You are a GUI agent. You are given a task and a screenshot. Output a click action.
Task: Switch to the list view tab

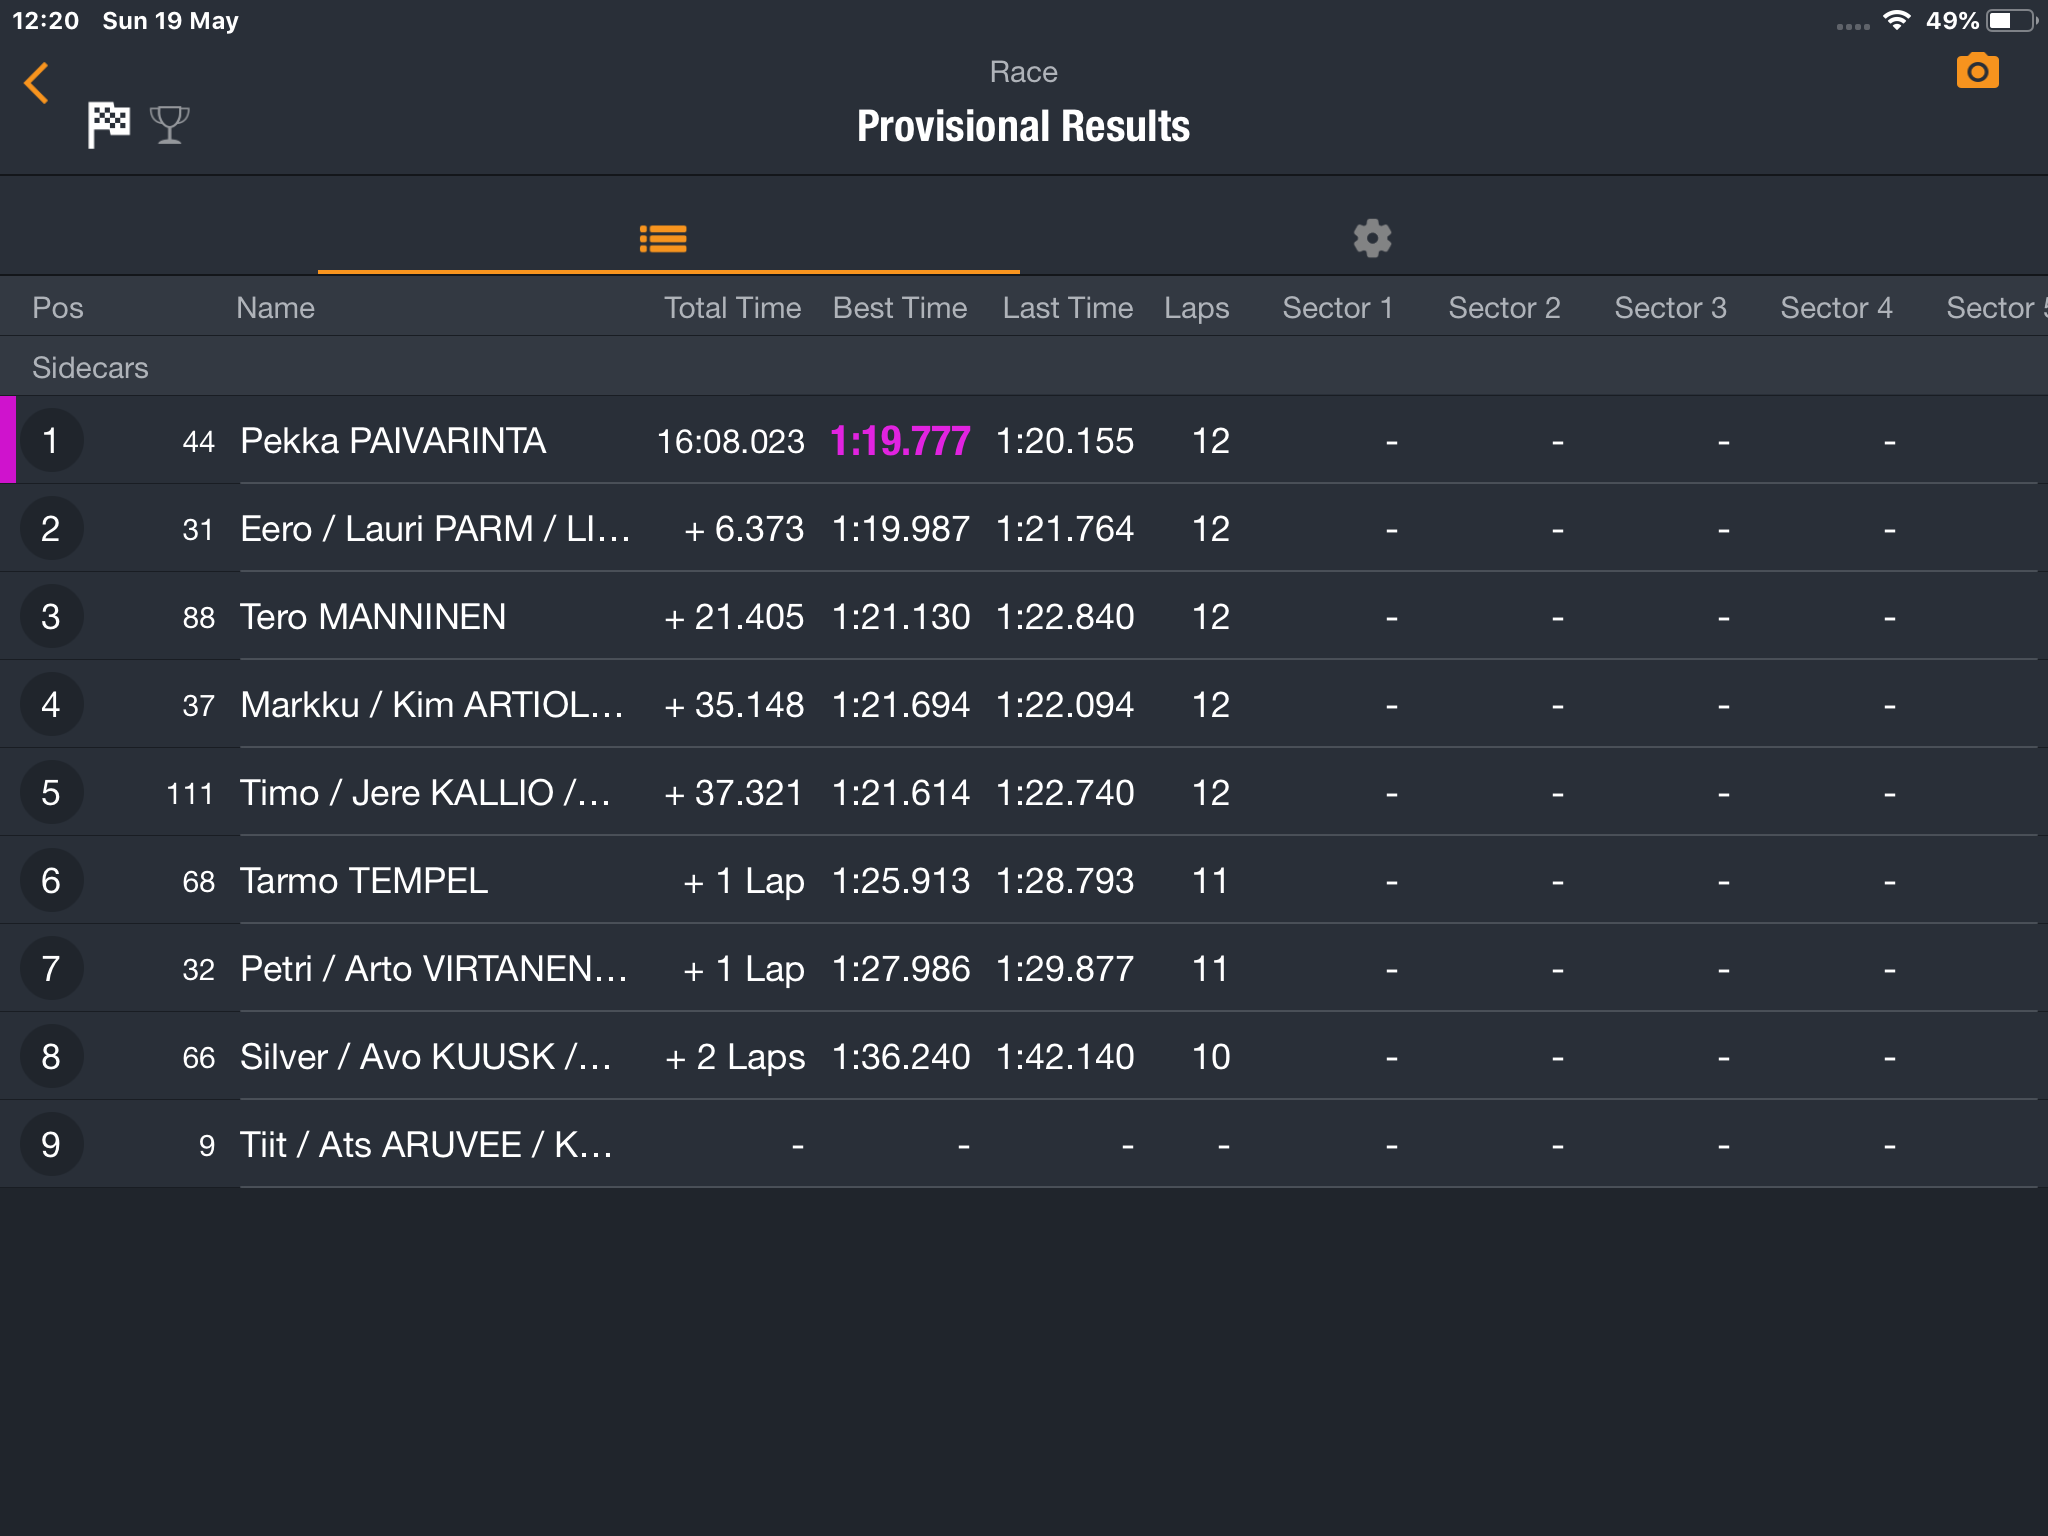[663, 238]
